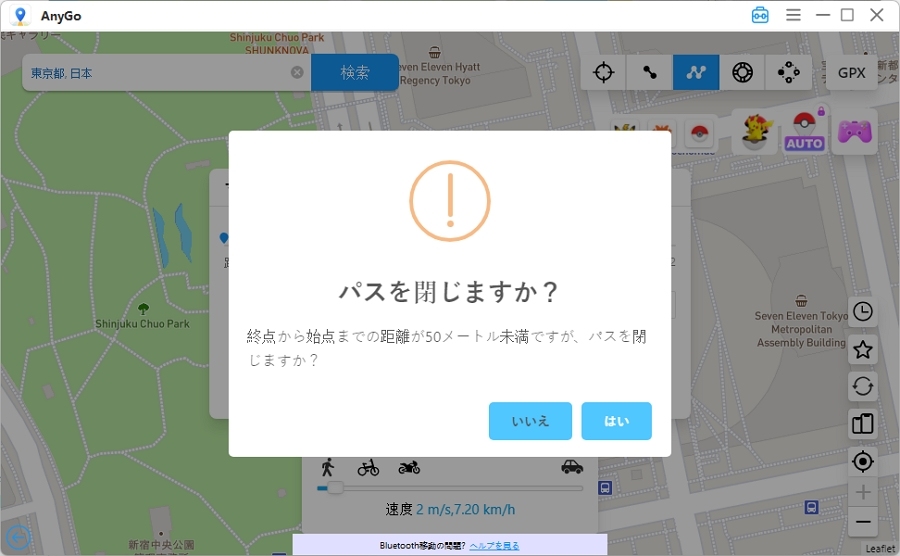Open the AUTO Pokéball feature
The width and height of the screenshot is (900, 556).
(x=804, y=132)
